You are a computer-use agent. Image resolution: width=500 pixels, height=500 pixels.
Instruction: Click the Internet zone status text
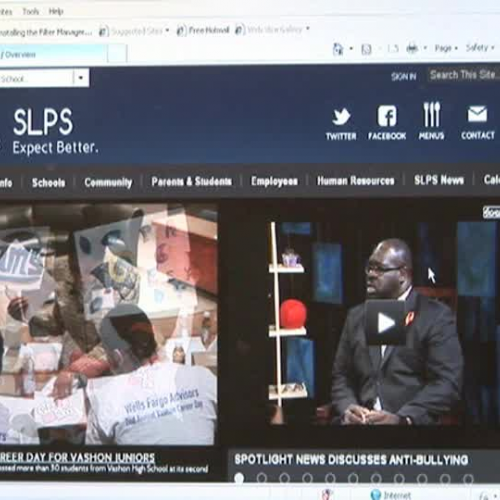(x=397, y=495)
